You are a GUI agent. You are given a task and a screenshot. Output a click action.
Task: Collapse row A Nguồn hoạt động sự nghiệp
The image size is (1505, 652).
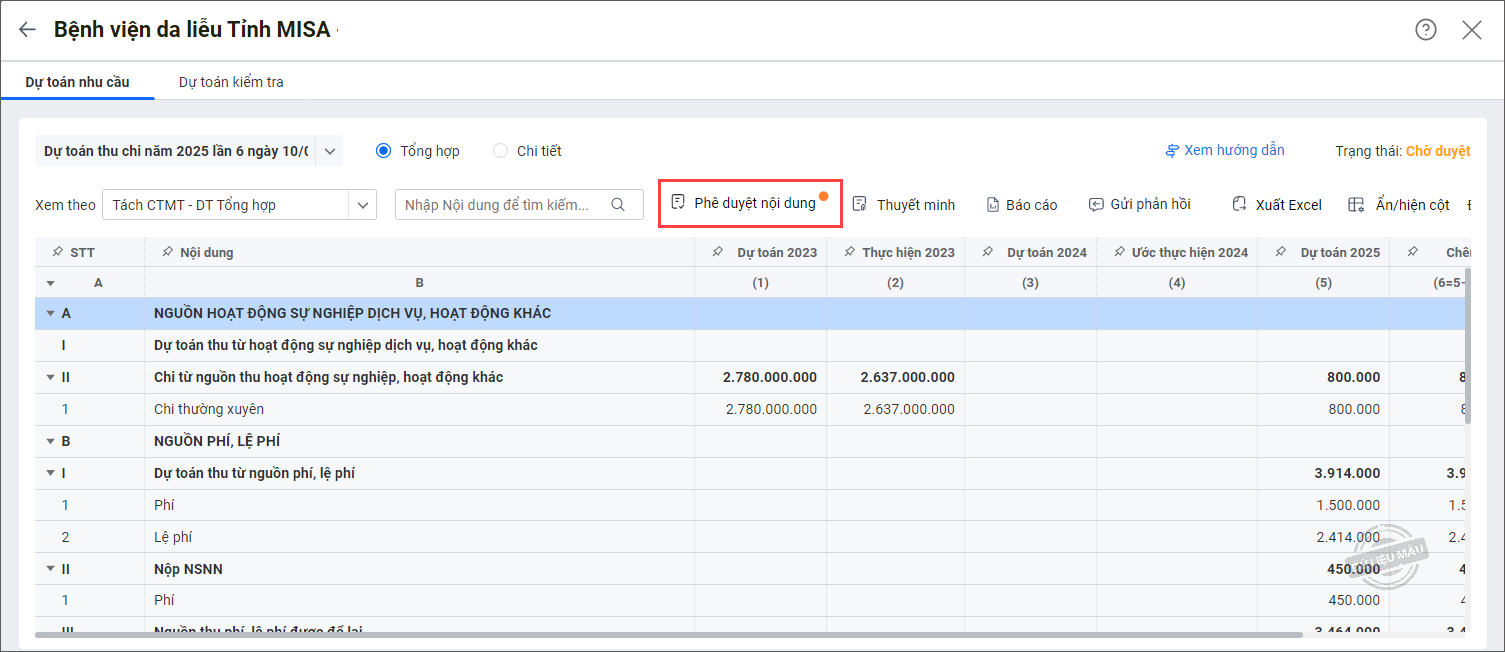50,314
